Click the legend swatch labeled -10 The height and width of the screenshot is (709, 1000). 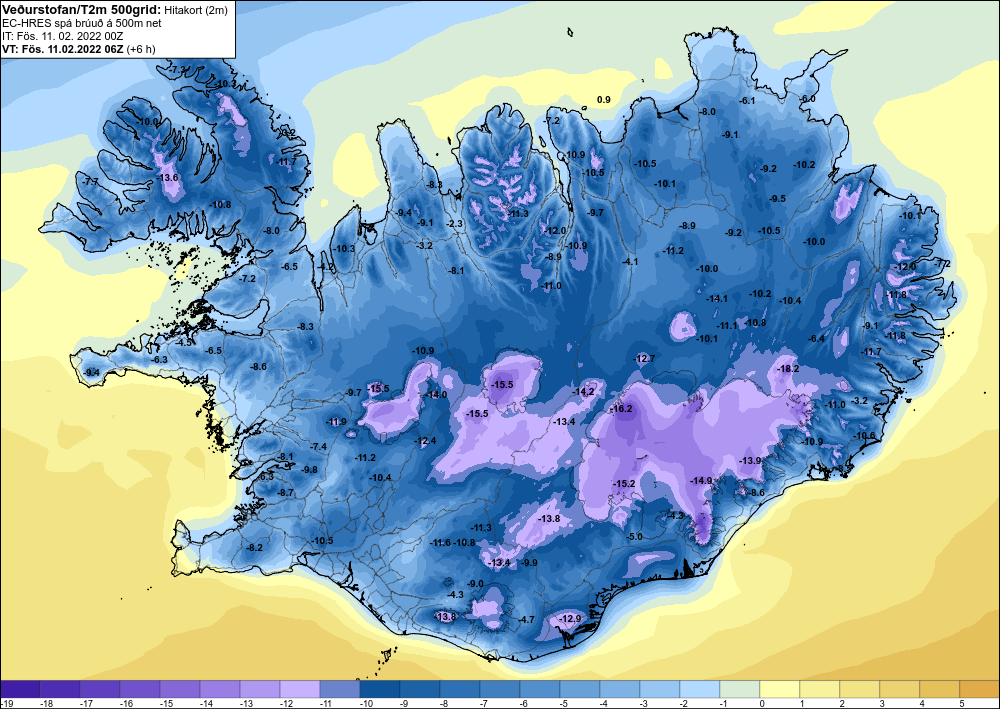pyautogui.click(x=380, y=689)
